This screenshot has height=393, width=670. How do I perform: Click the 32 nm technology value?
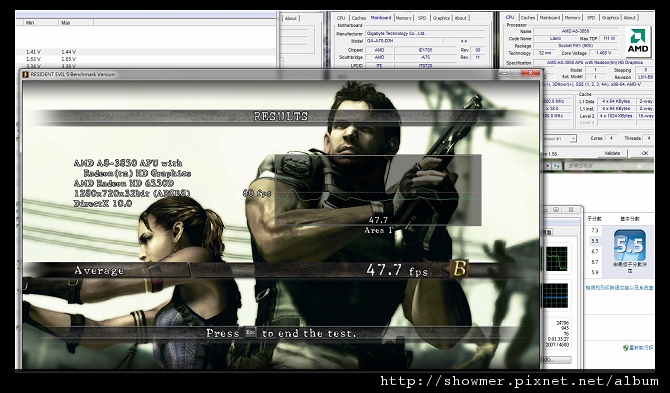(544, 53)
